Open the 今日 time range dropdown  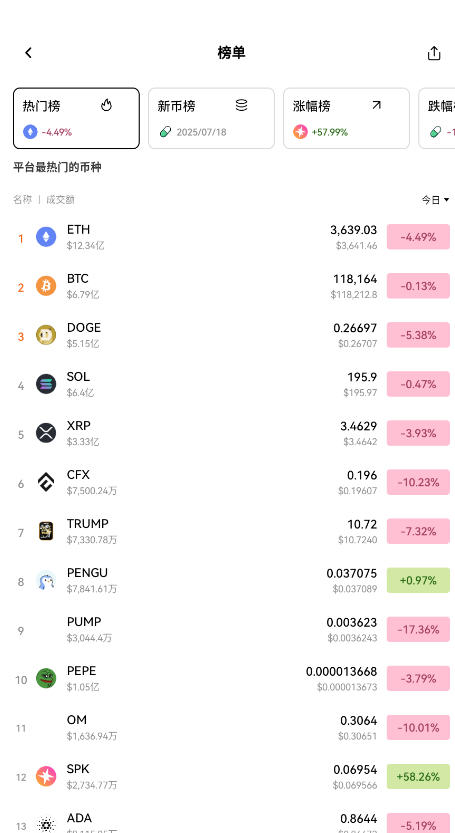click(435, 200)
